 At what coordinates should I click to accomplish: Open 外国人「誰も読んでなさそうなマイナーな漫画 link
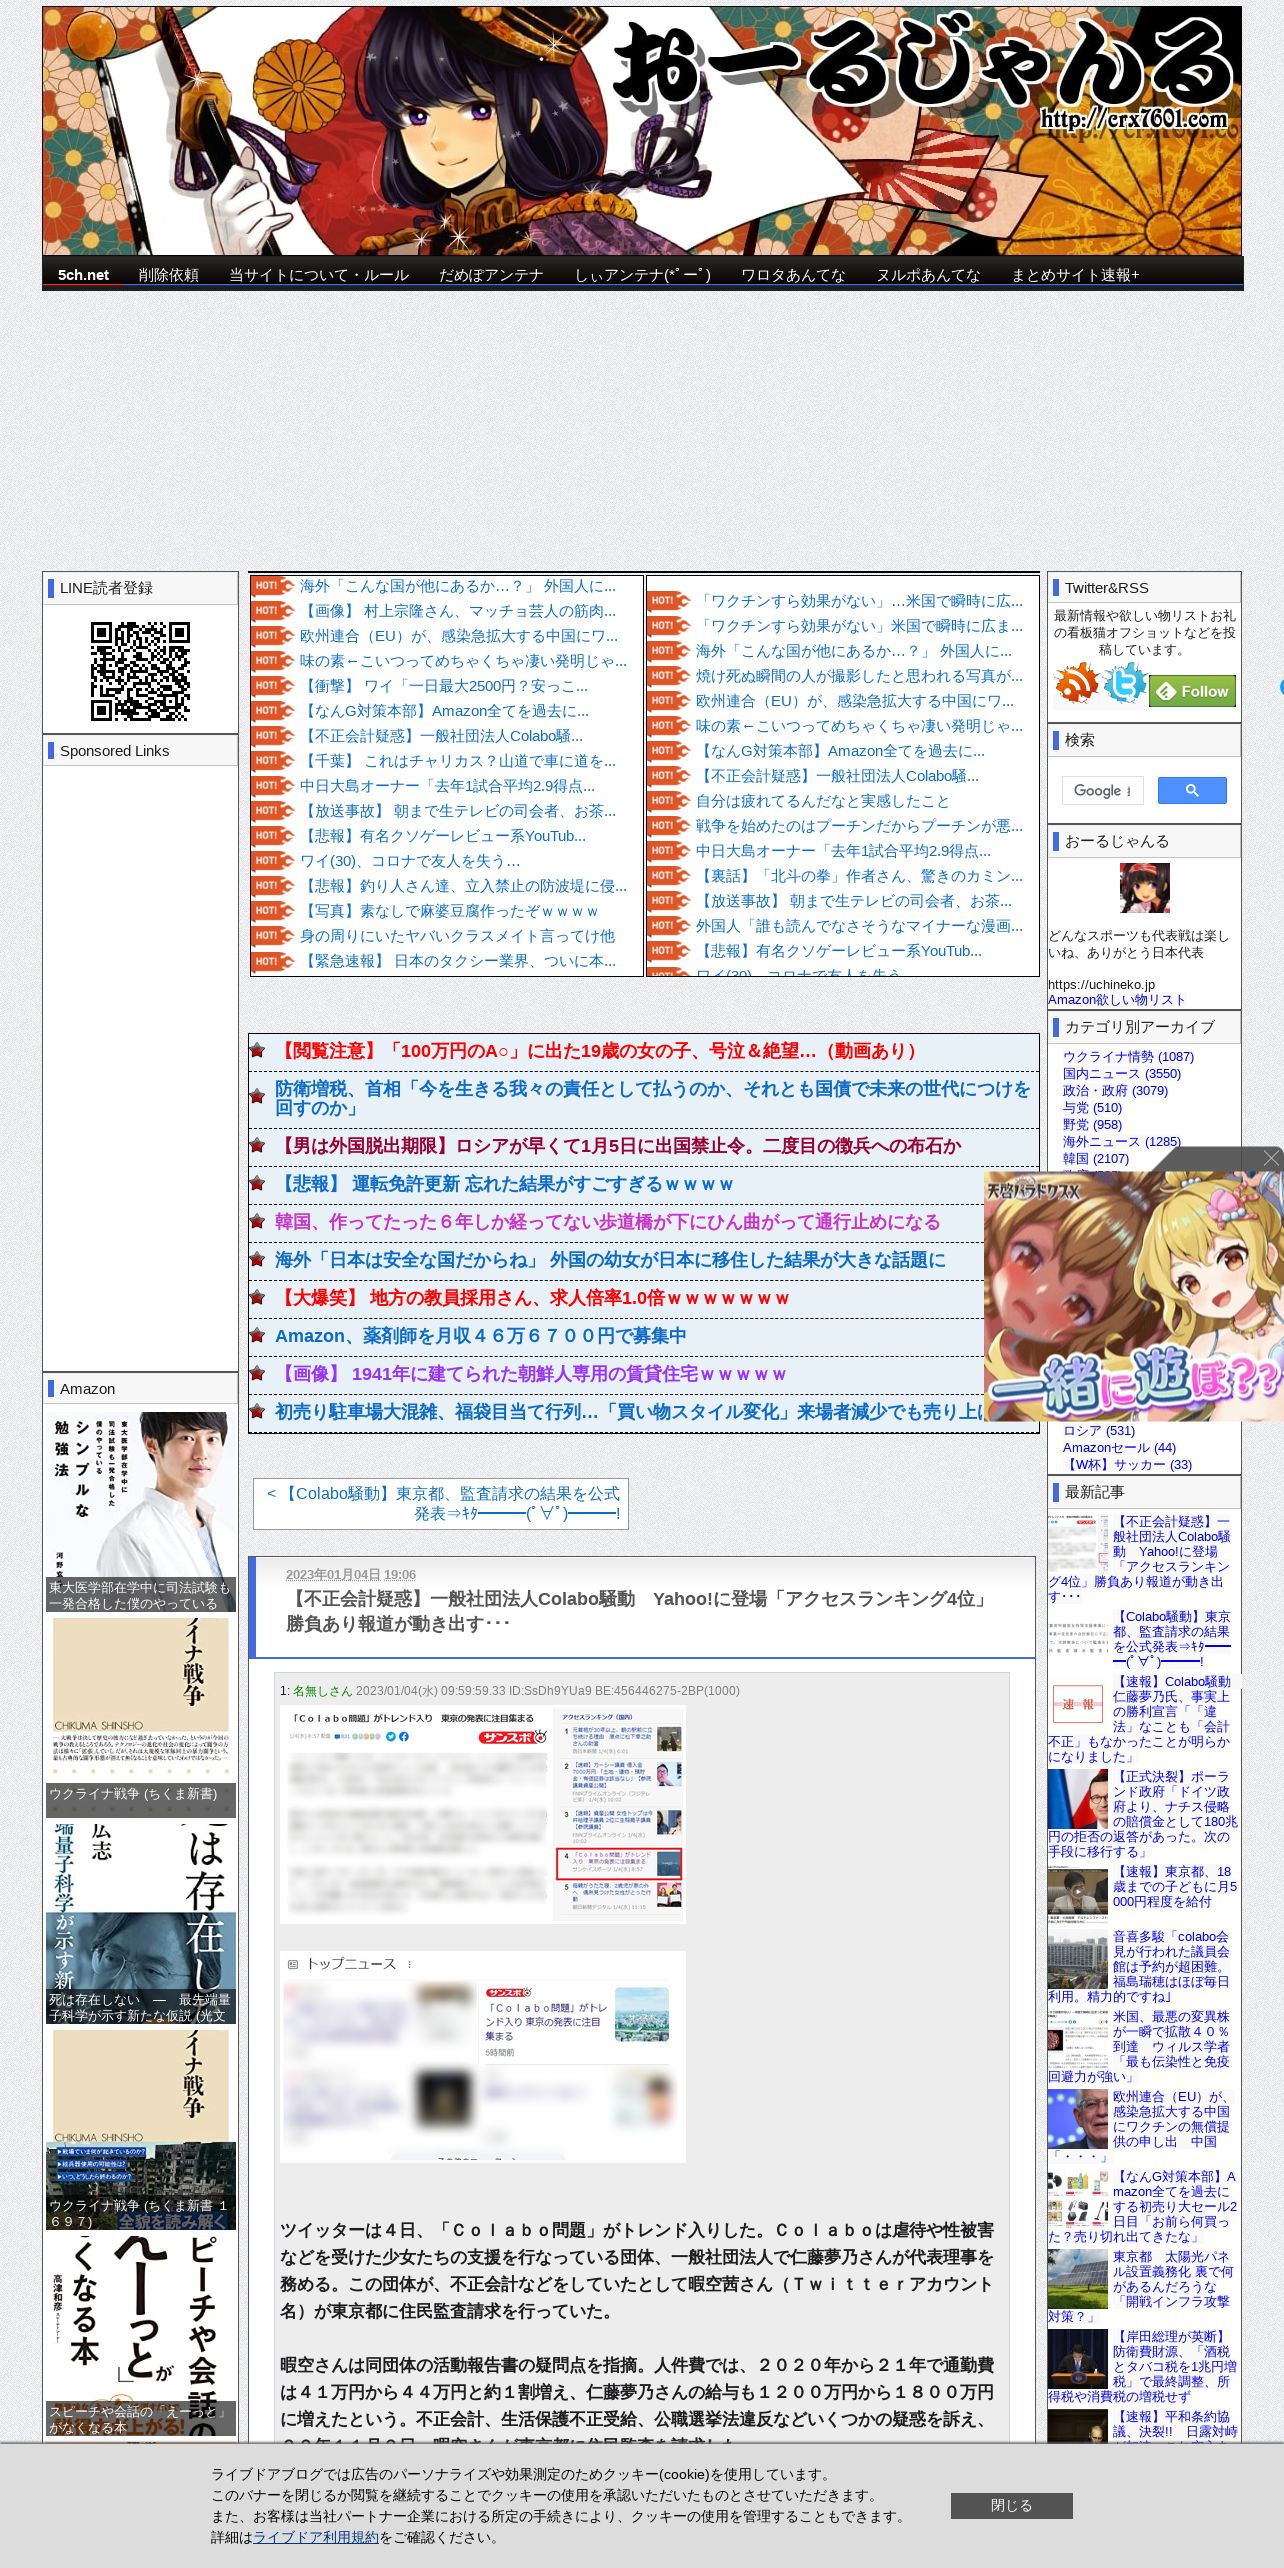click(859, 926)
